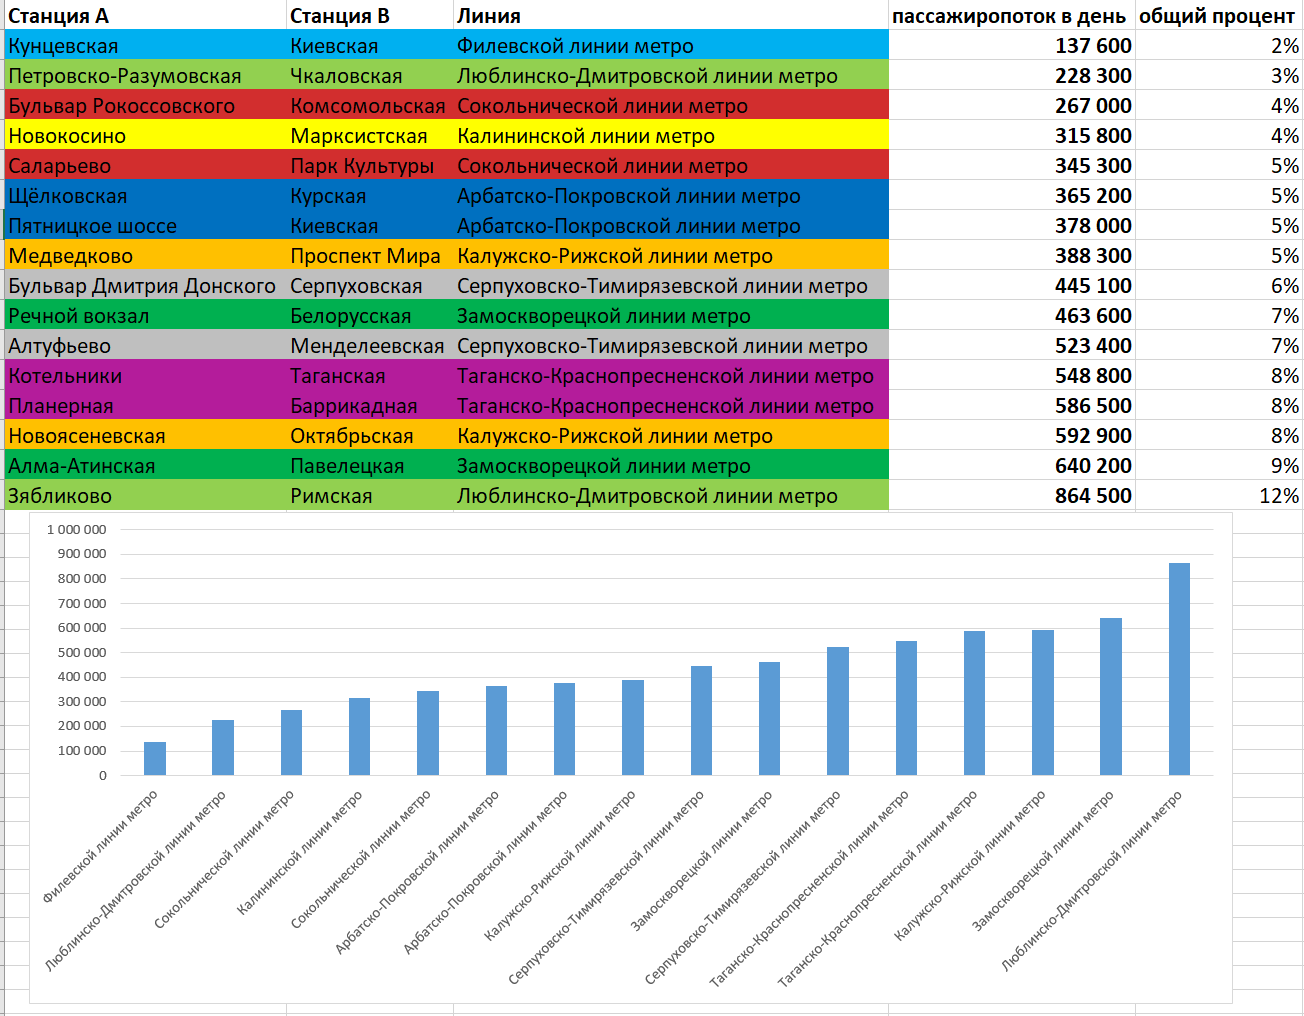
Task: Click passenger value '365 200'
Action: click(1011, 195)
